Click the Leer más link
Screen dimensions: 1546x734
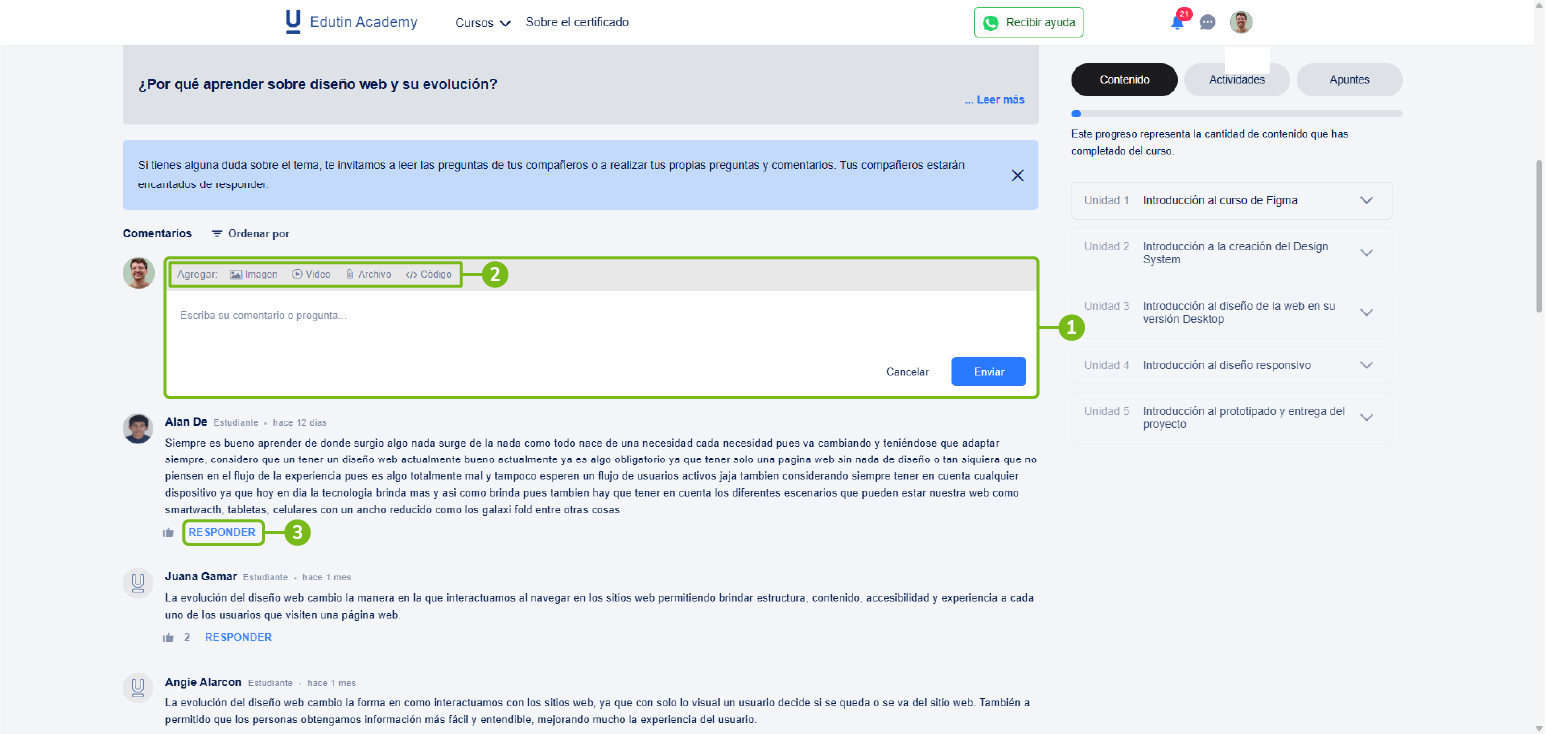(x=994, y=100)
